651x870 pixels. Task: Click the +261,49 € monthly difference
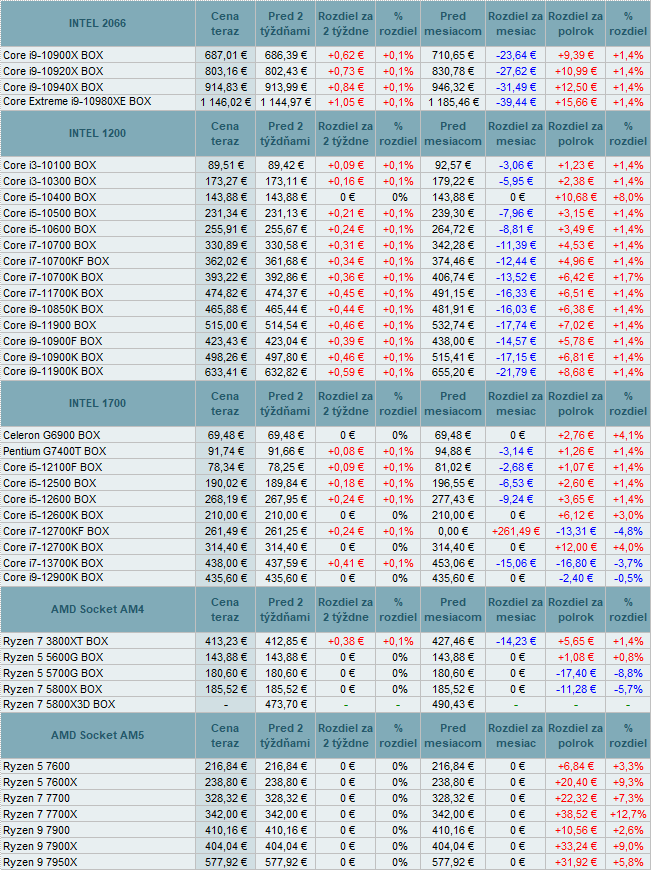(x=516, y=532)
